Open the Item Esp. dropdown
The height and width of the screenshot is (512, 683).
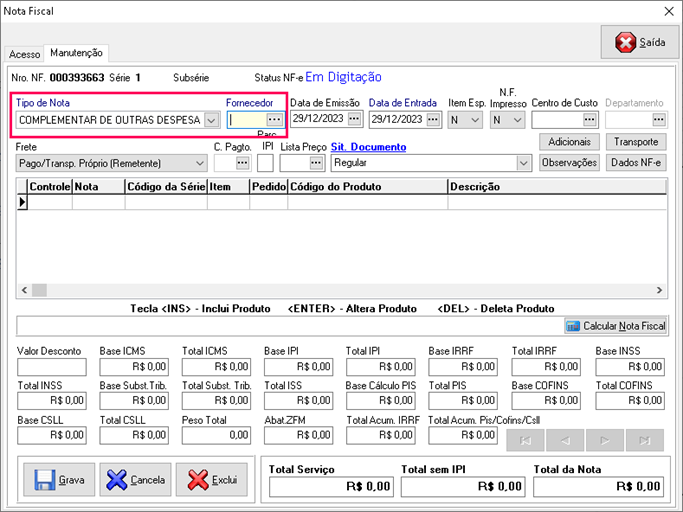[x=474, y=120]
